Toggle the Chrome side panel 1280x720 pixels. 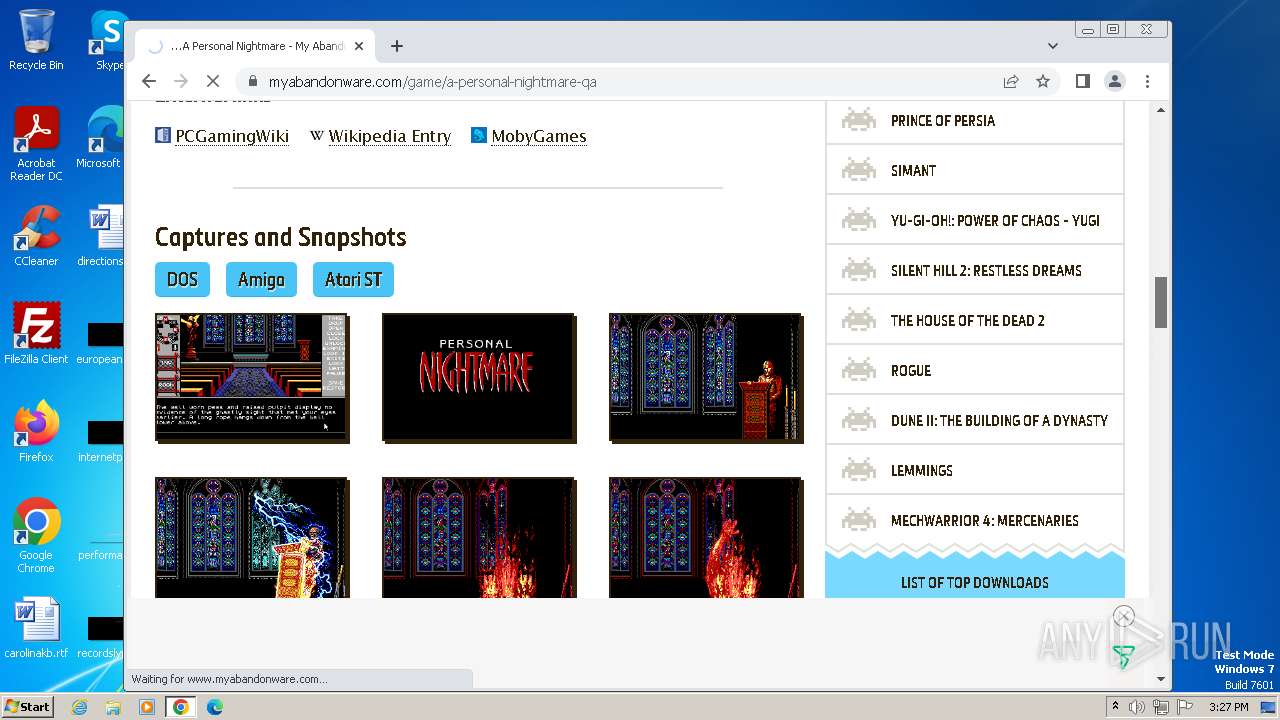1082,81
